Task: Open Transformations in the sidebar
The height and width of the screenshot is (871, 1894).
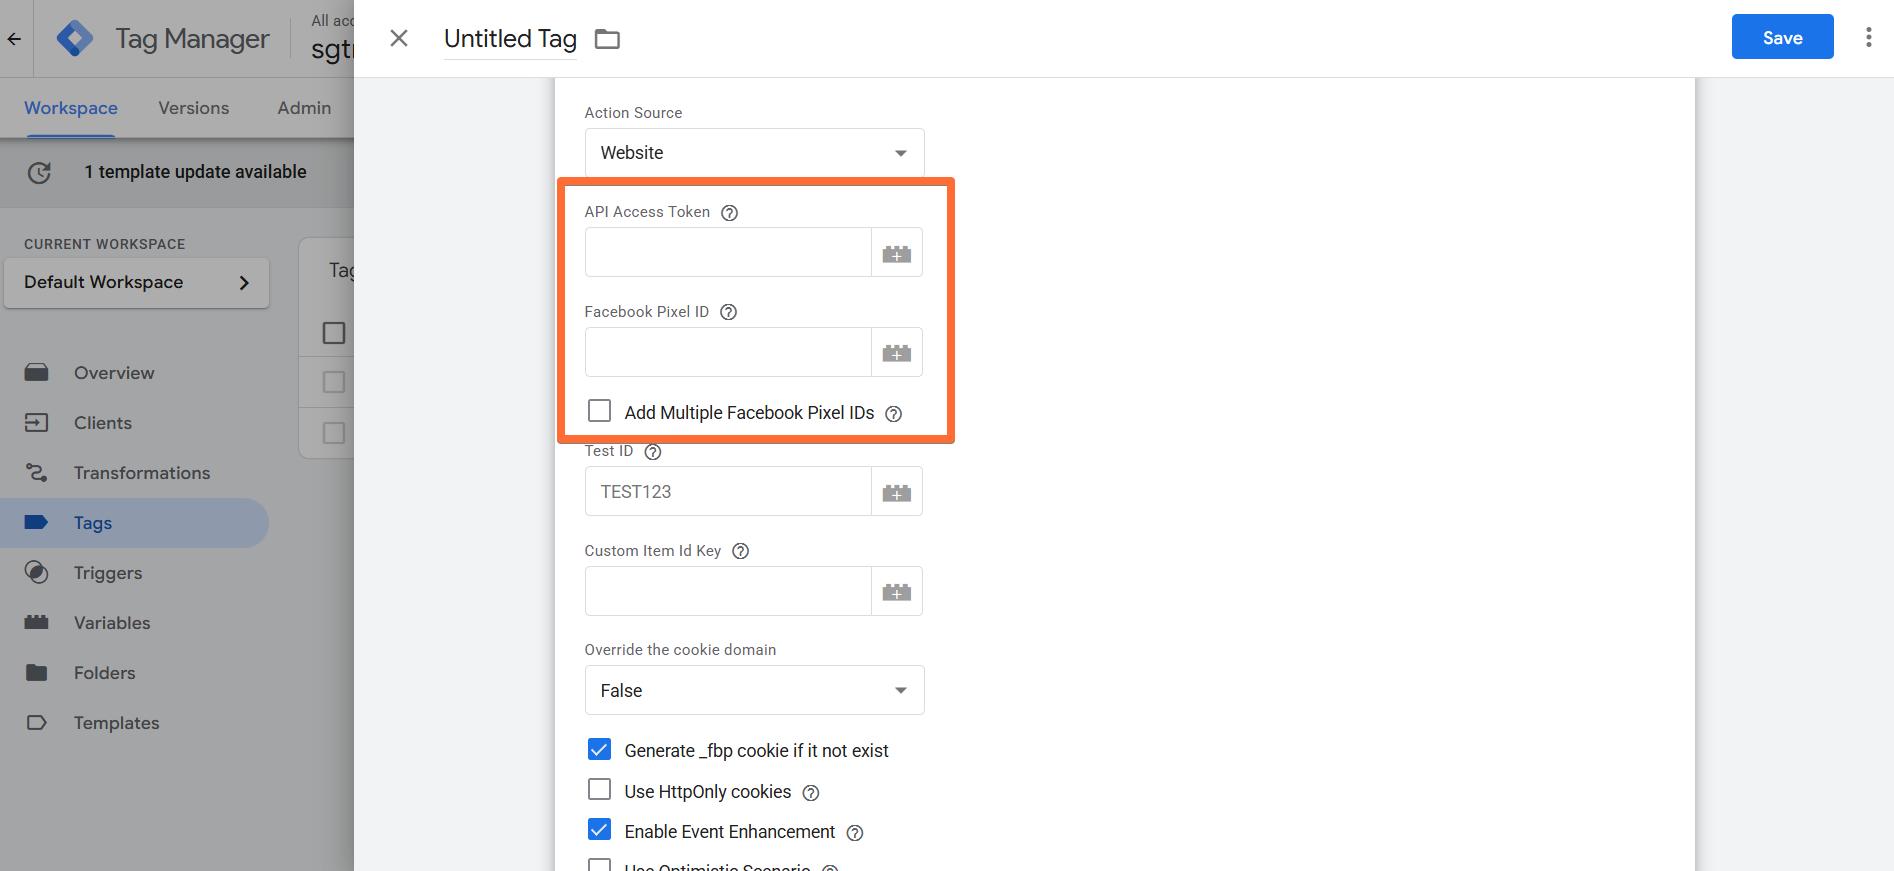Action: click(x=134, y=473)
